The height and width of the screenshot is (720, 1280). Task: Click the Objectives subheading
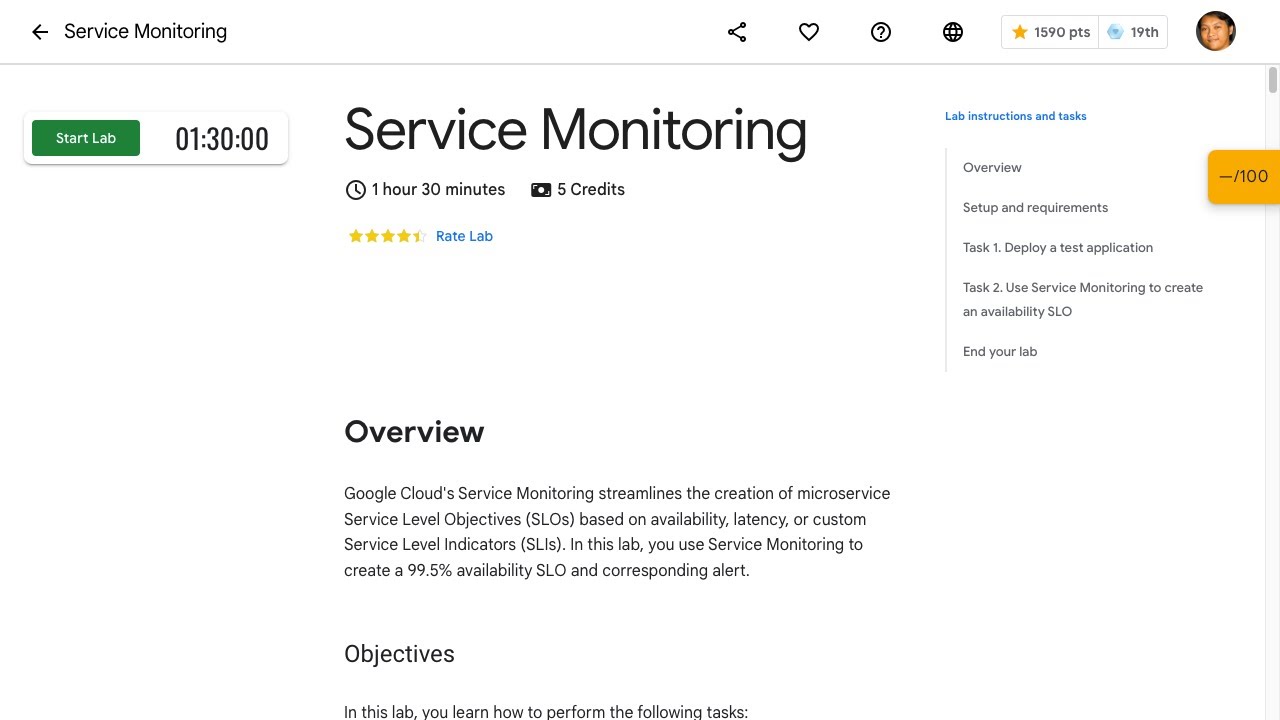[x=399, y=654]
